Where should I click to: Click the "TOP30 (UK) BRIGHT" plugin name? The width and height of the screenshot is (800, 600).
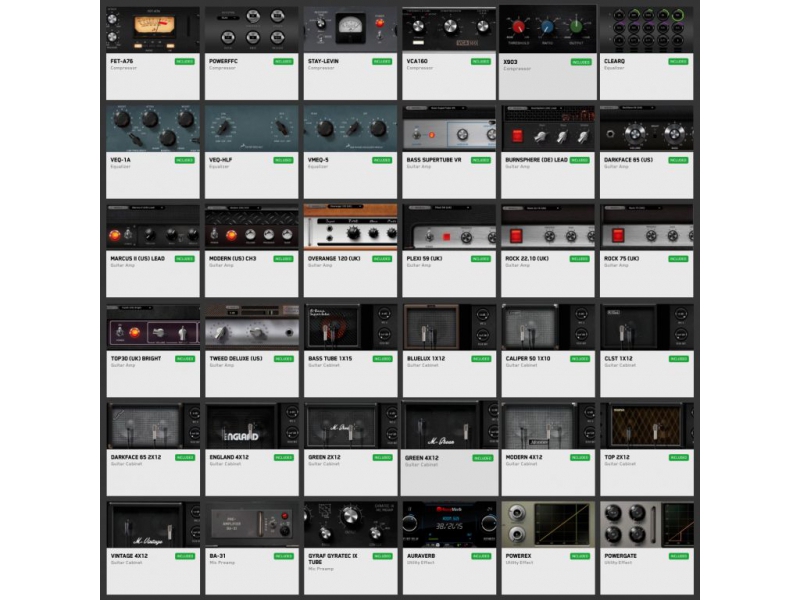pyautogui.click(x=136, y=359)
